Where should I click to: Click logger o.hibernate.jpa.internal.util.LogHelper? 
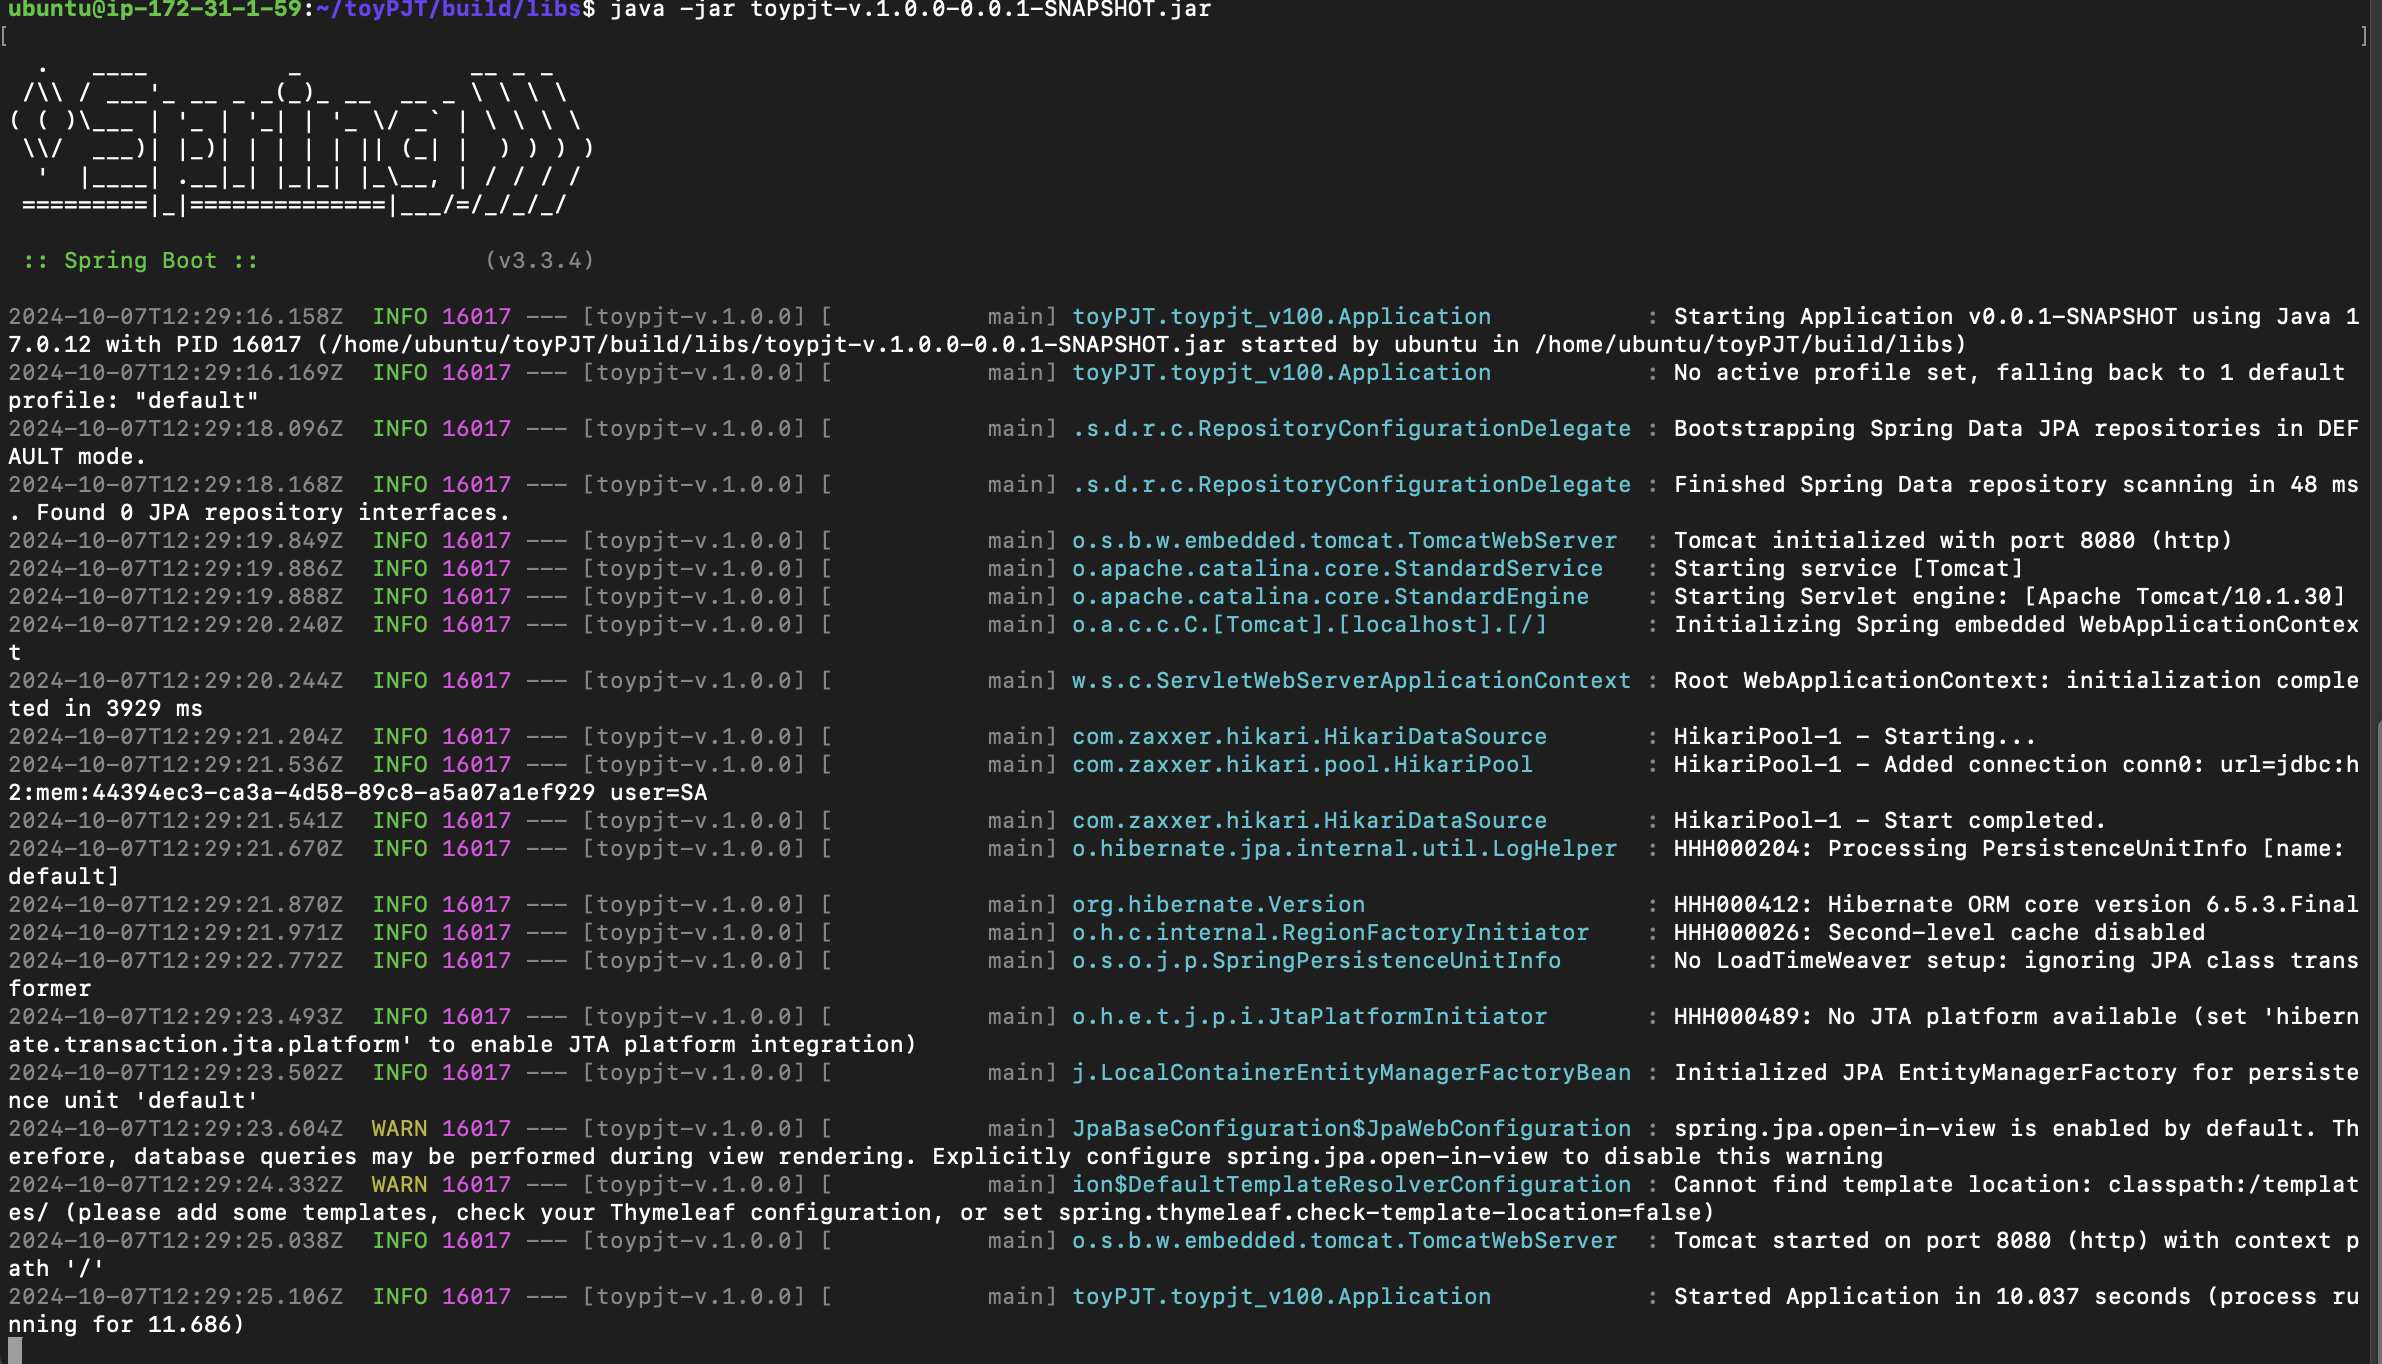pyautogui.click(x=1344, y=849)
